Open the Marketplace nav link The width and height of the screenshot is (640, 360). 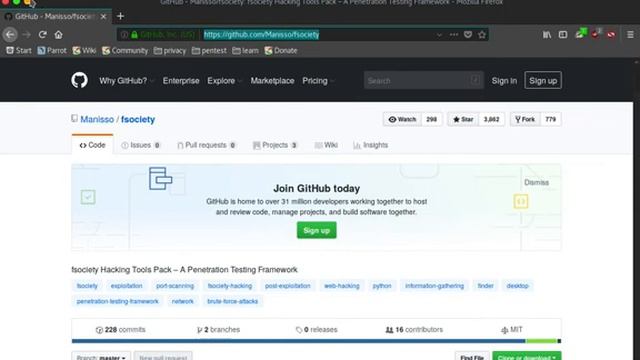272,81
